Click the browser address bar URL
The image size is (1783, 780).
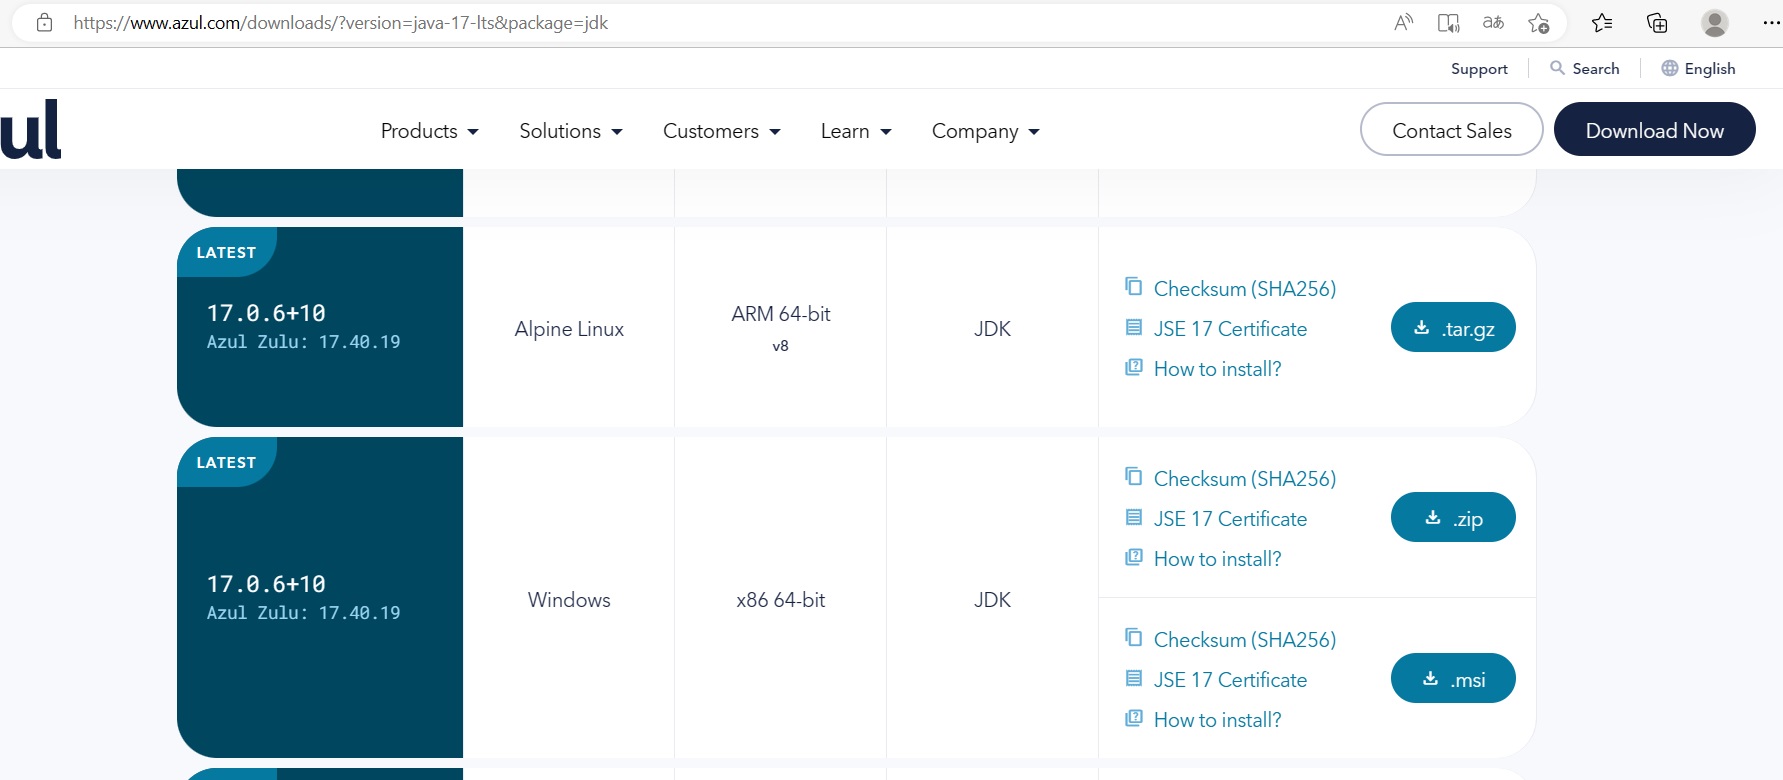pyautogui.click(x=340, y=22)
